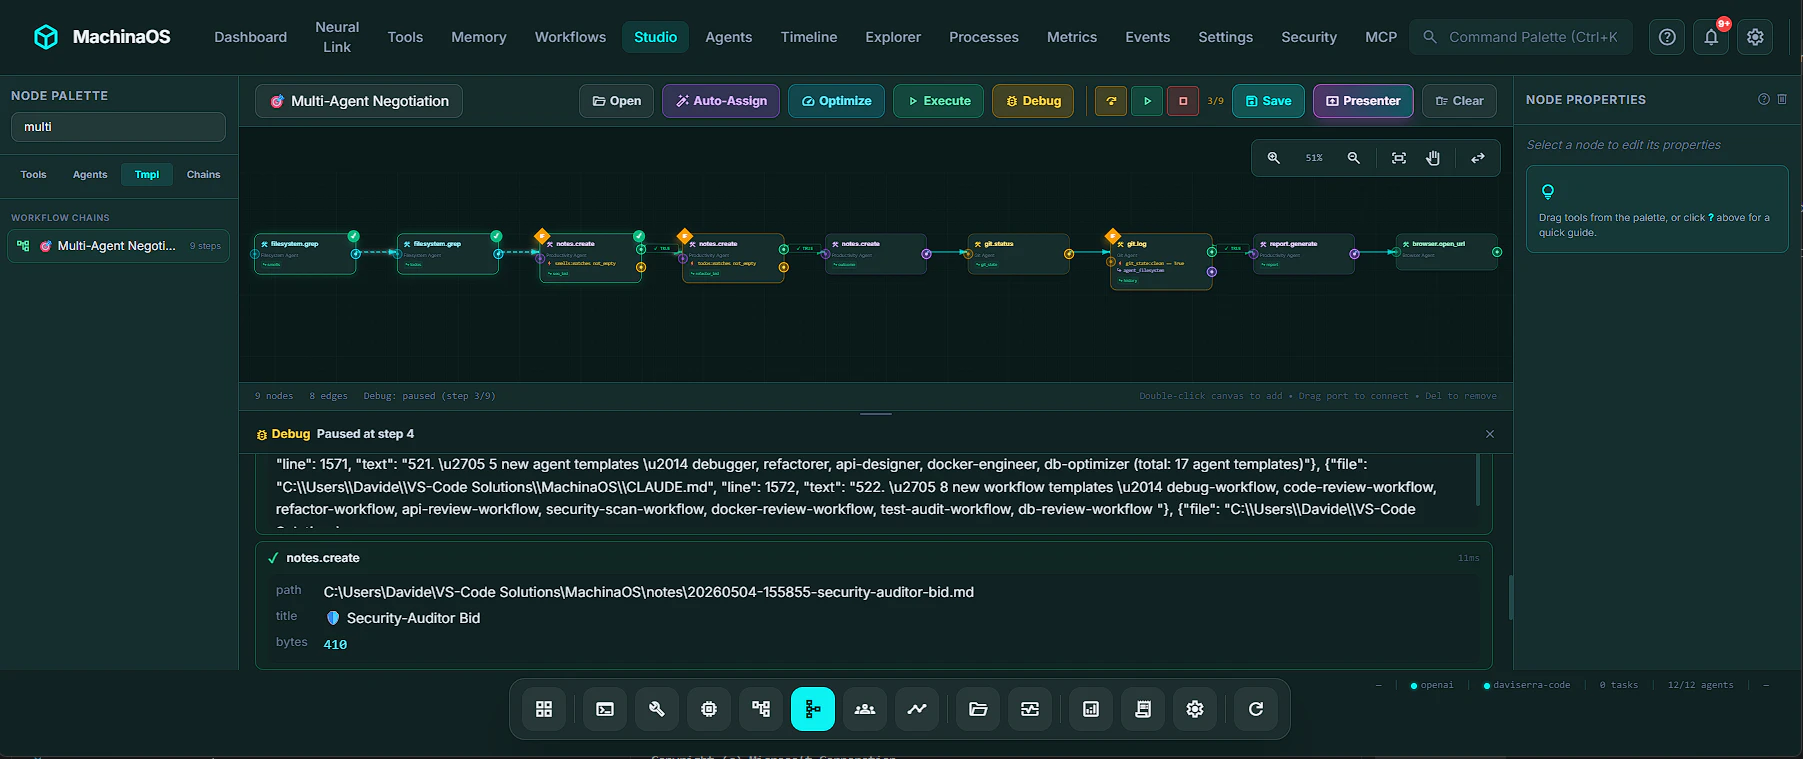
Task: Focus the node palette search field
Action: tap(118, 127)
